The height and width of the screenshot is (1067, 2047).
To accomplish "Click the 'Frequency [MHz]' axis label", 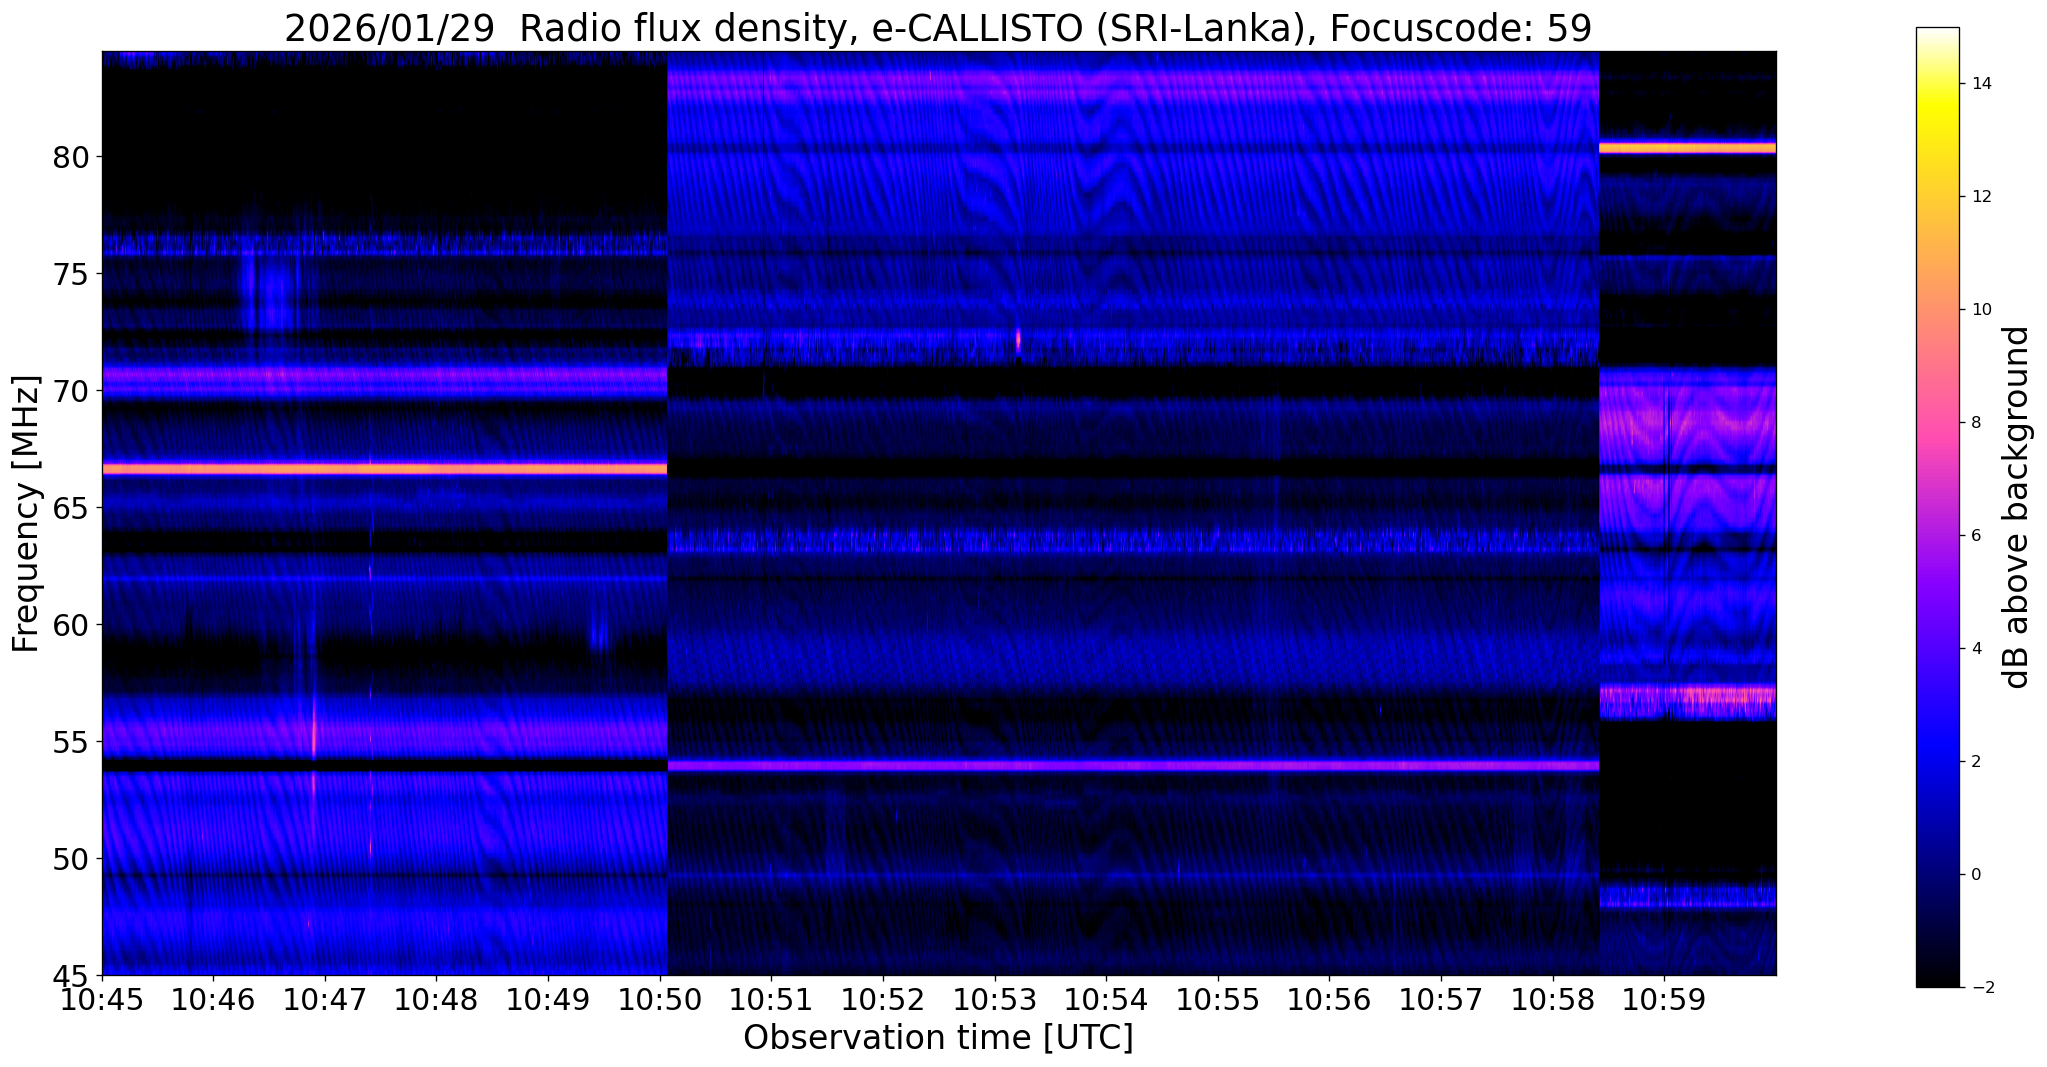I will [26, 514].
